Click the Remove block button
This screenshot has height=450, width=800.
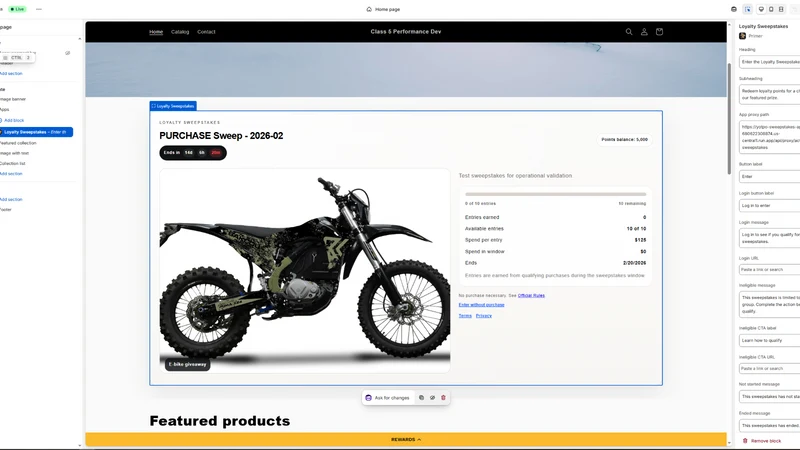pos(762,441)
